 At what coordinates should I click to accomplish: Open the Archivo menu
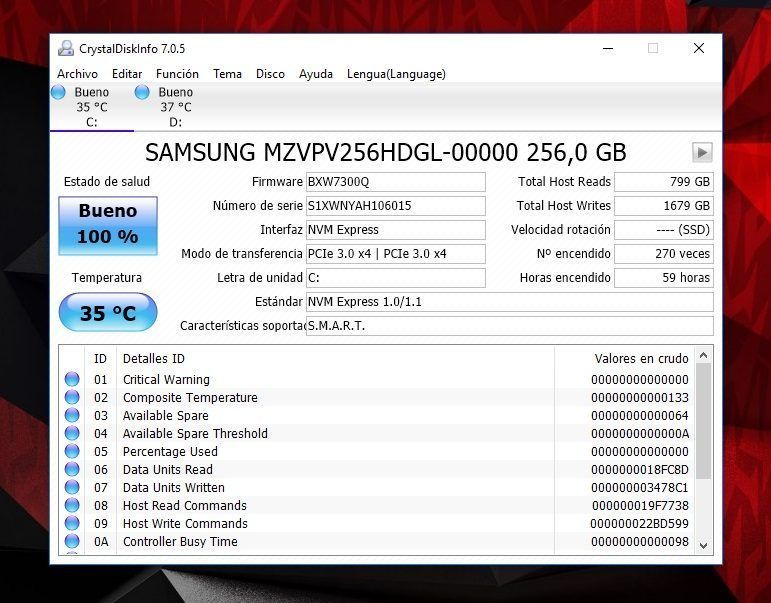pos(77,74)
